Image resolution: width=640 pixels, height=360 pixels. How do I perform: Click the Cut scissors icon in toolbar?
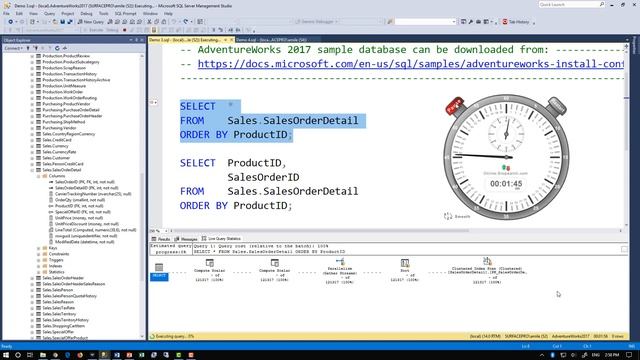click(149, 22)
